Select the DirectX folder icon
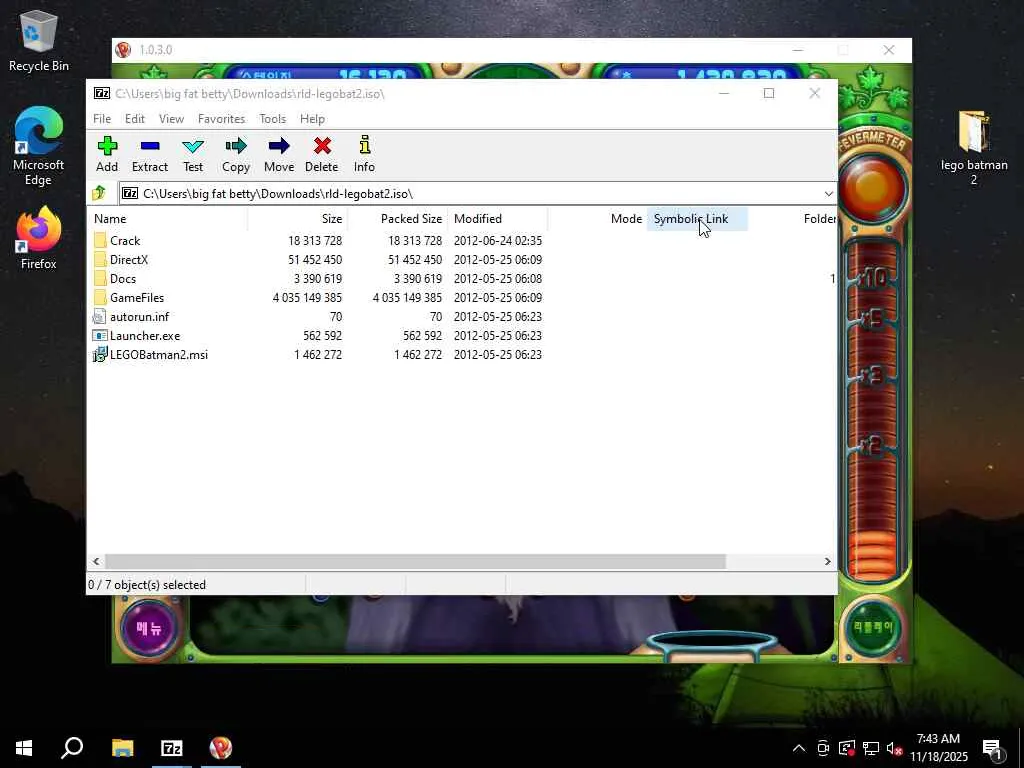 pos(100,259)
